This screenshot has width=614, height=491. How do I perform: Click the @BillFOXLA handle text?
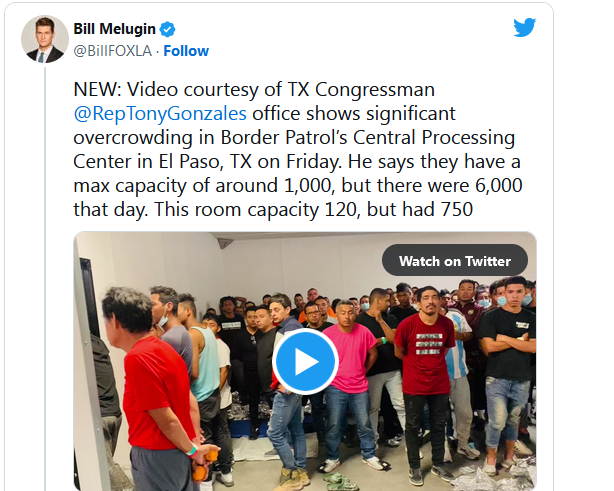113,51
